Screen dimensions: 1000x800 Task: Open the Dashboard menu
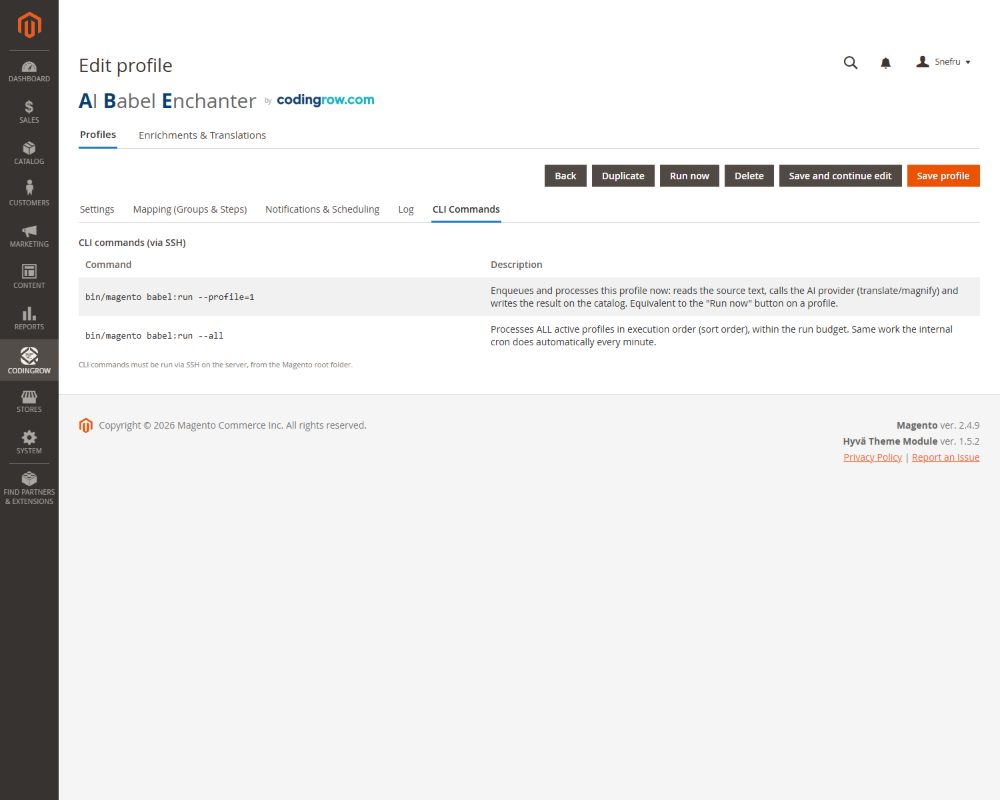(x=29, y=71)
